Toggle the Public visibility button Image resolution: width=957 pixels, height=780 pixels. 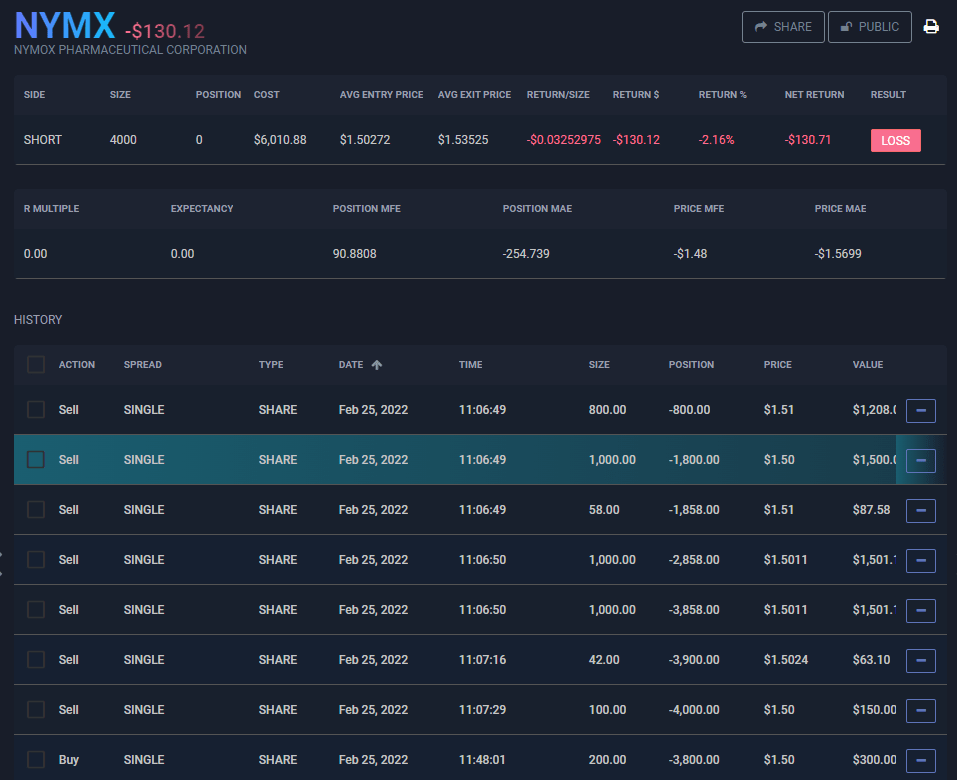(869, 27)
